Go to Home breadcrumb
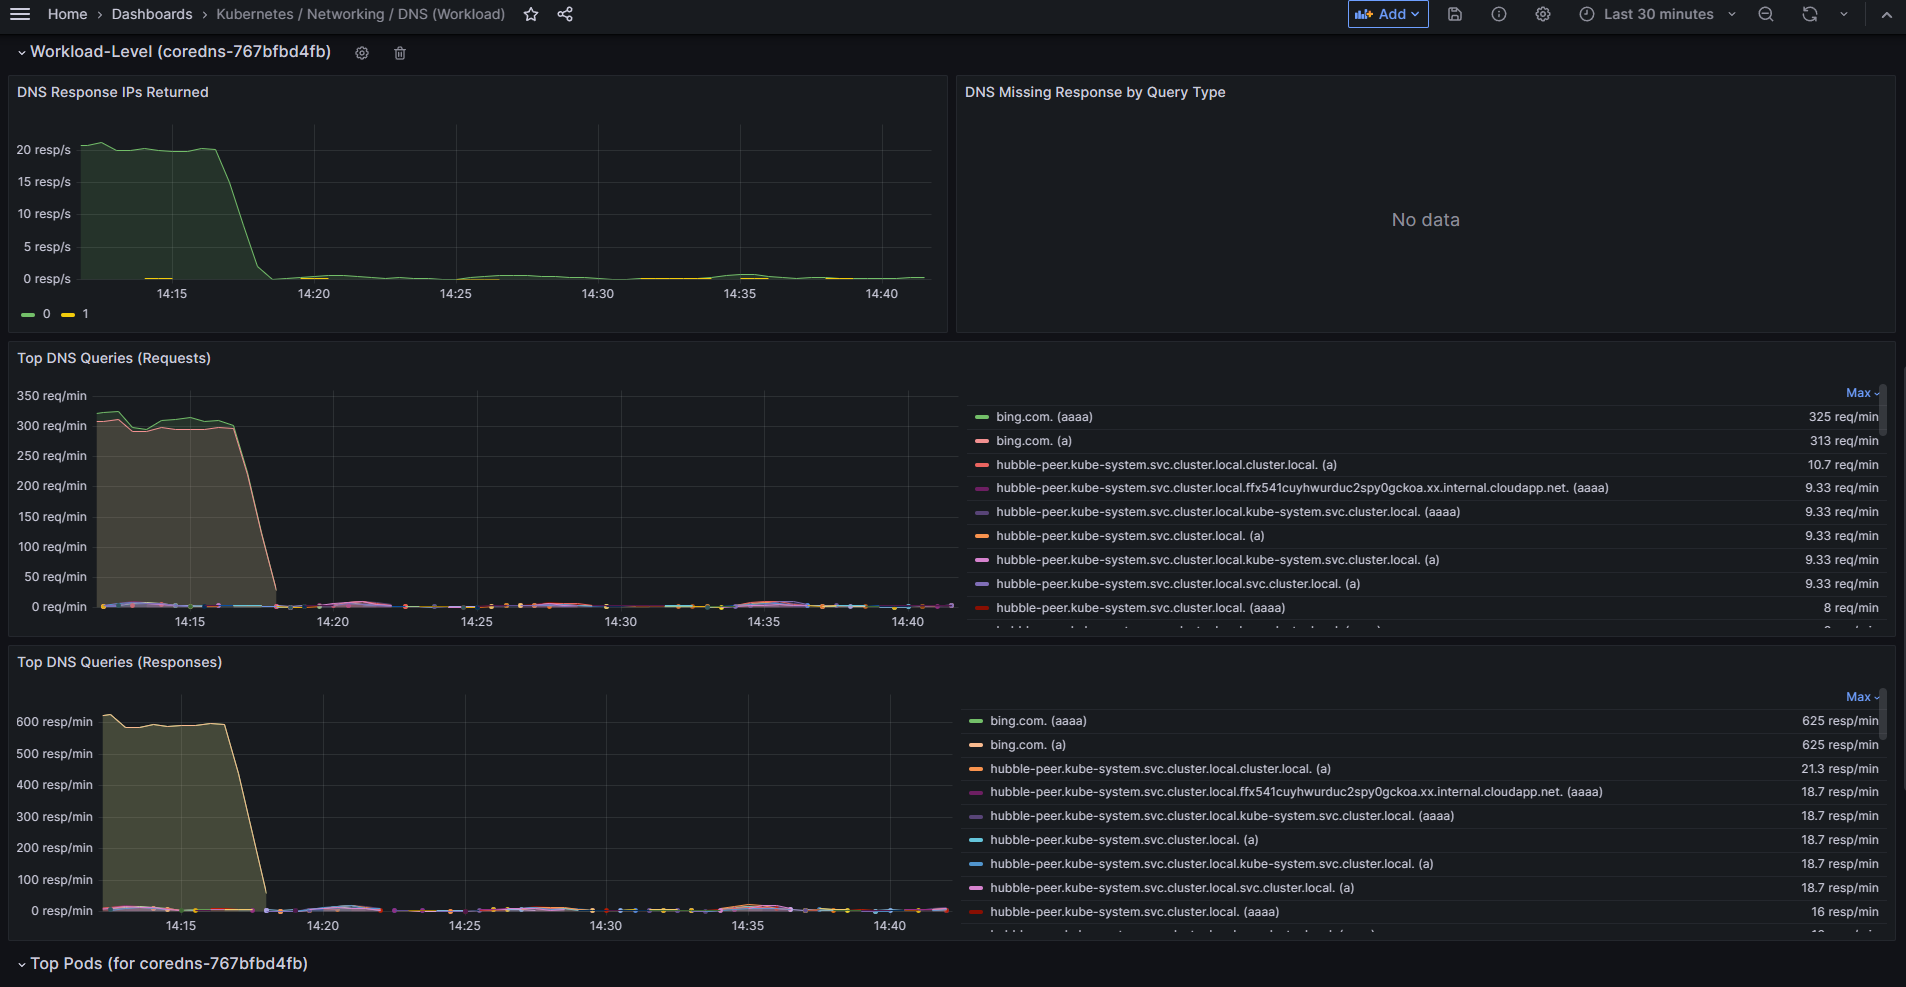1906x987 pixels. [x=67, y=14]
